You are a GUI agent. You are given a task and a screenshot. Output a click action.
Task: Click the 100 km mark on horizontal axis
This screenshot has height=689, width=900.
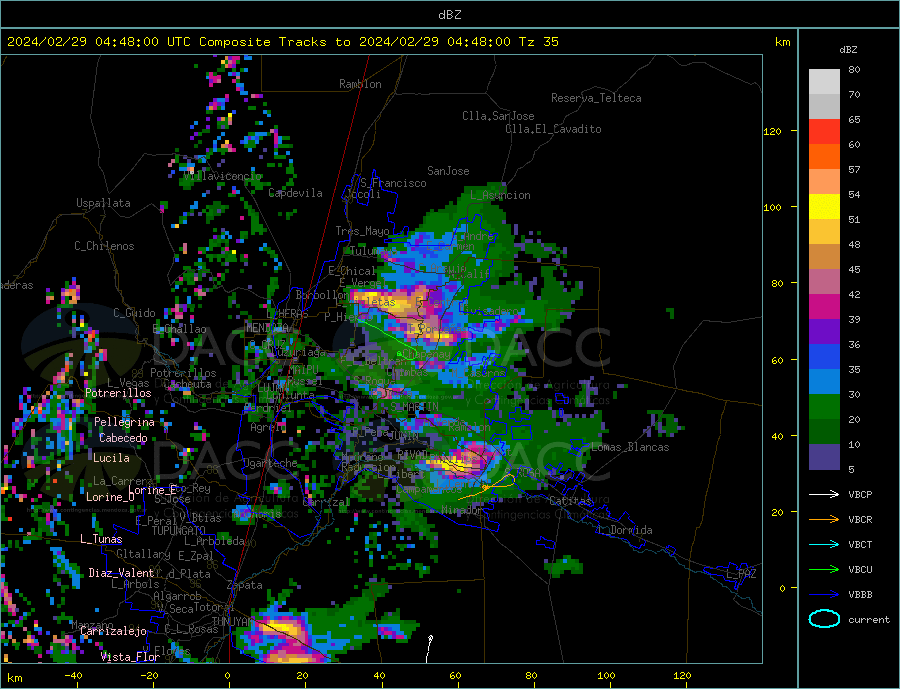[x=607, y=676]
